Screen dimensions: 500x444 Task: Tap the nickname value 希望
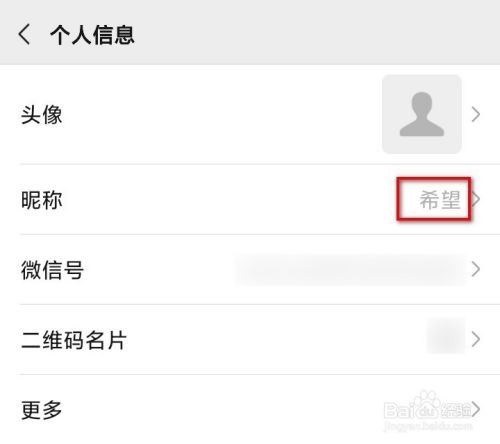[x=440, y=200]
